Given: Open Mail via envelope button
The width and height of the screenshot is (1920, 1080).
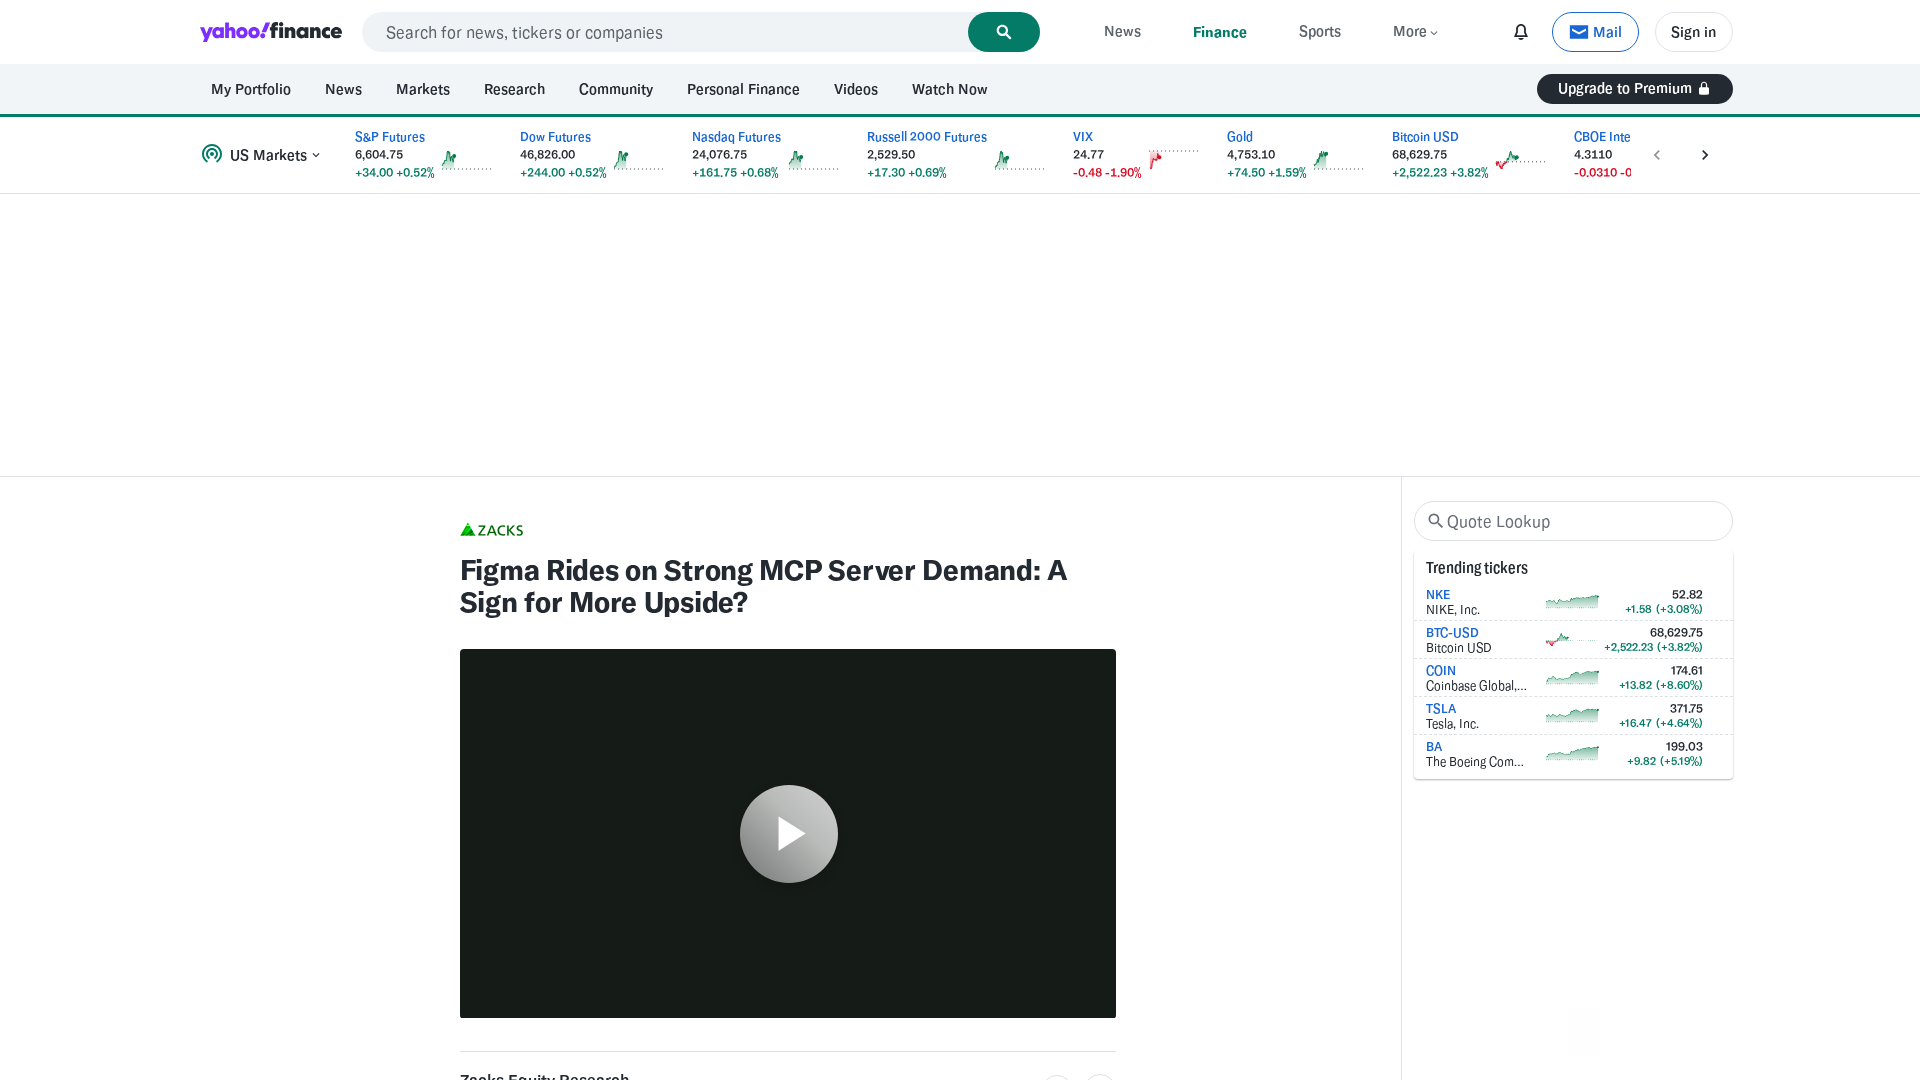Looking at the screenshot, I should pos(1594,32).
